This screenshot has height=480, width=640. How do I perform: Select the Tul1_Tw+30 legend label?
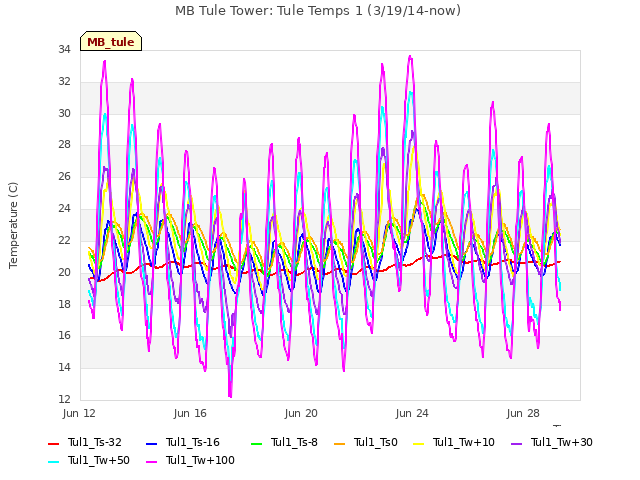pyautogui.click(x=562, y=442)
